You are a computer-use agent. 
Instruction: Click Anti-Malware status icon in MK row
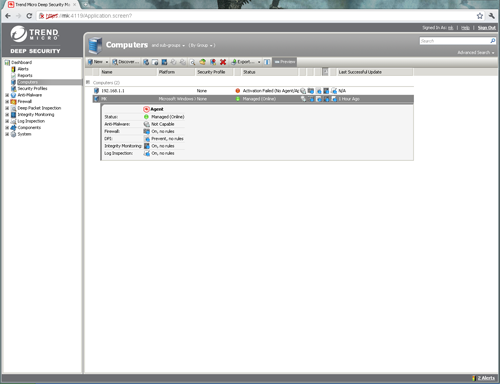(303, 99)
